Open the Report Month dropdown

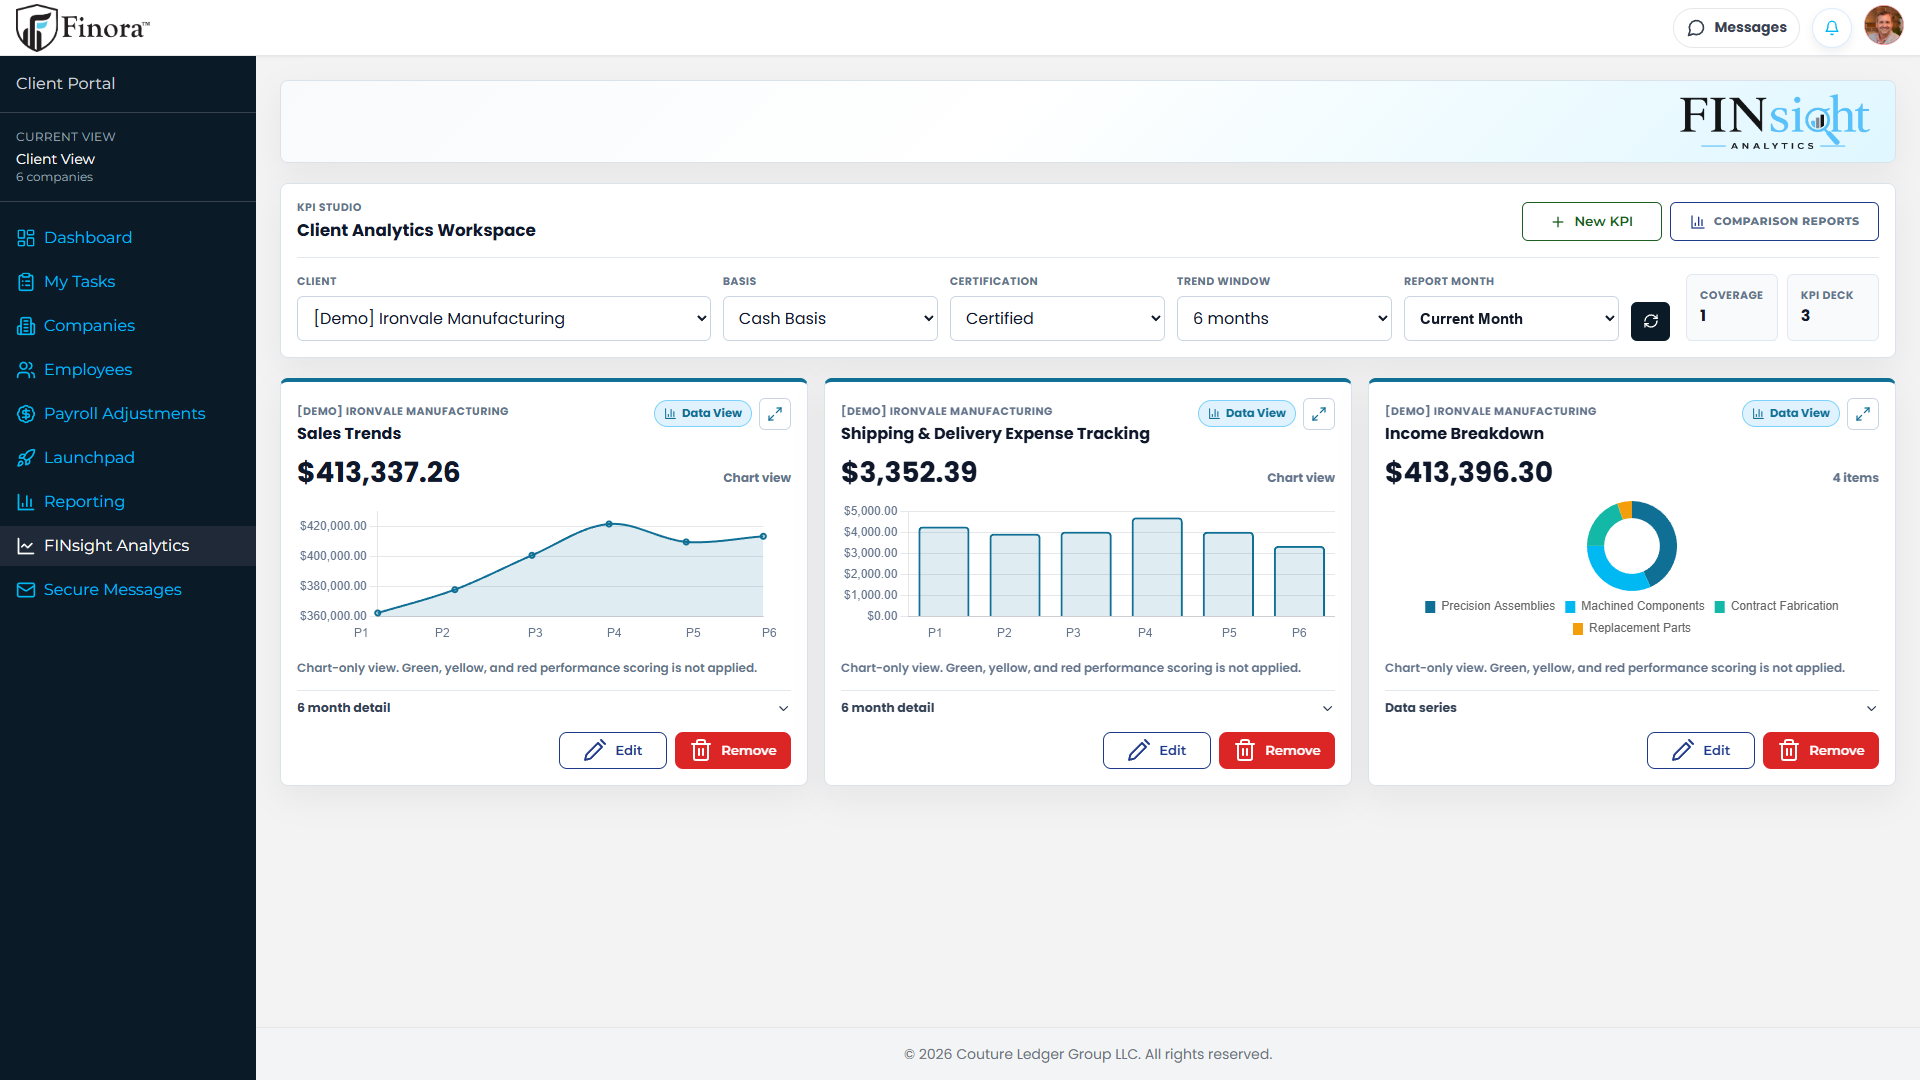click(x=1511, y=319)
